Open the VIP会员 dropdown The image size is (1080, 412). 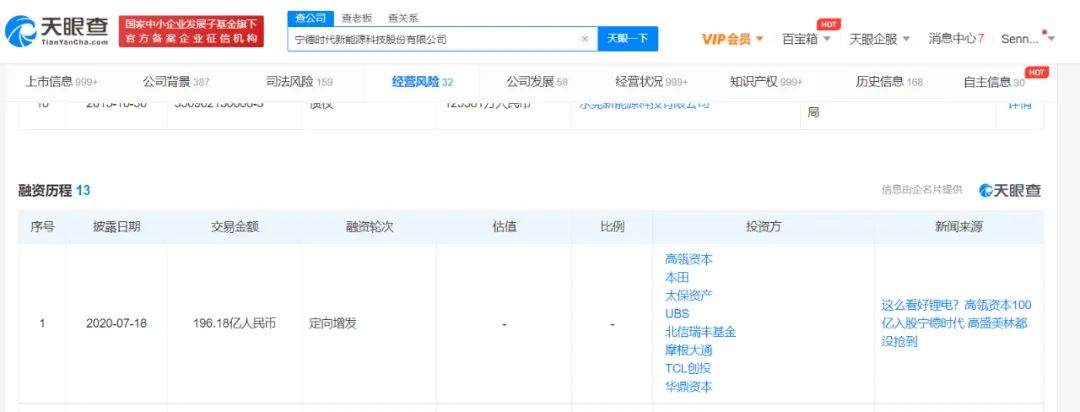pos(733,39)
